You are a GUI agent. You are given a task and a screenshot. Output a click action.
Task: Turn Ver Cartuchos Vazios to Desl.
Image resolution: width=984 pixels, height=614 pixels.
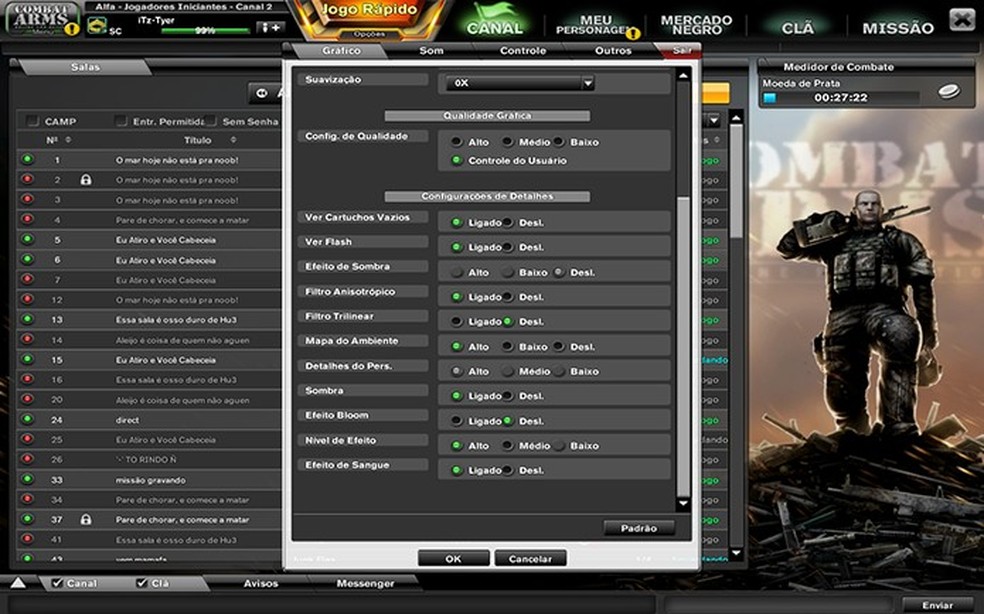(508, 223)
